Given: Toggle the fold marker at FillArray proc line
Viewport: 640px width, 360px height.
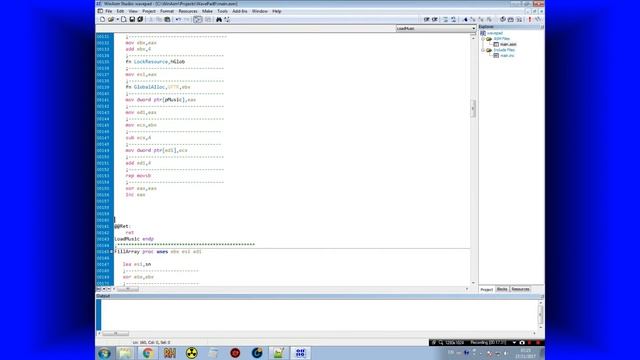Looking at the screenshot, I should pos(111,252).
